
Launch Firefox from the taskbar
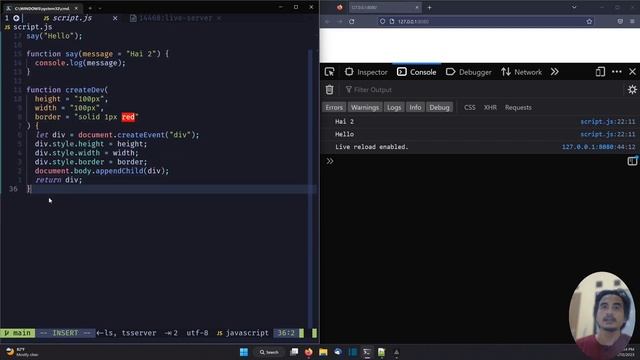click(x=309, y=352)
